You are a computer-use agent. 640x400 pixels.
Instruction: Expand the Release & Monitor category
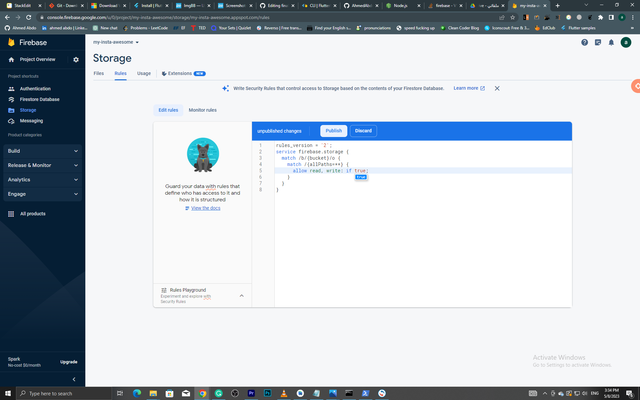tap(42, 165)
